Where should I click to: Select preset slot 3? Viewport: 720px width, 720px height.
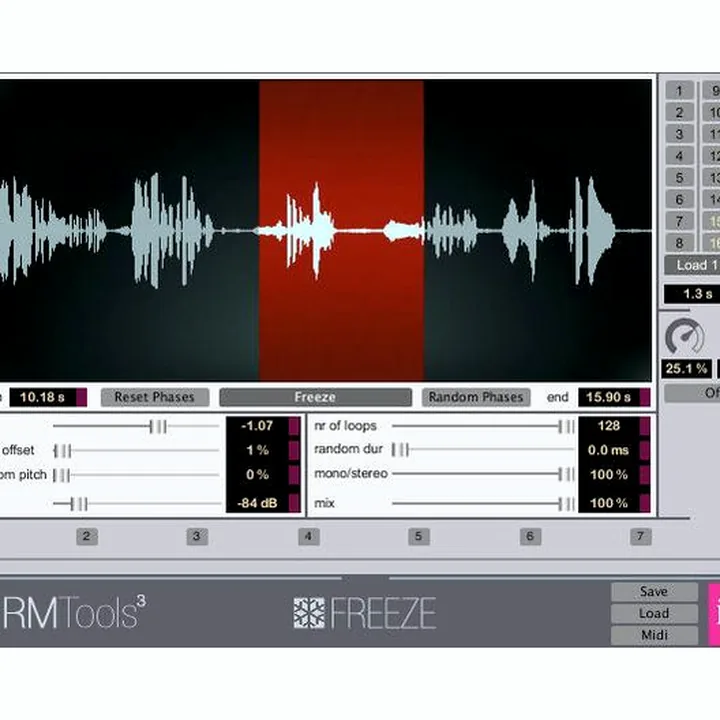pyautogui.click(x=679, y=134)
